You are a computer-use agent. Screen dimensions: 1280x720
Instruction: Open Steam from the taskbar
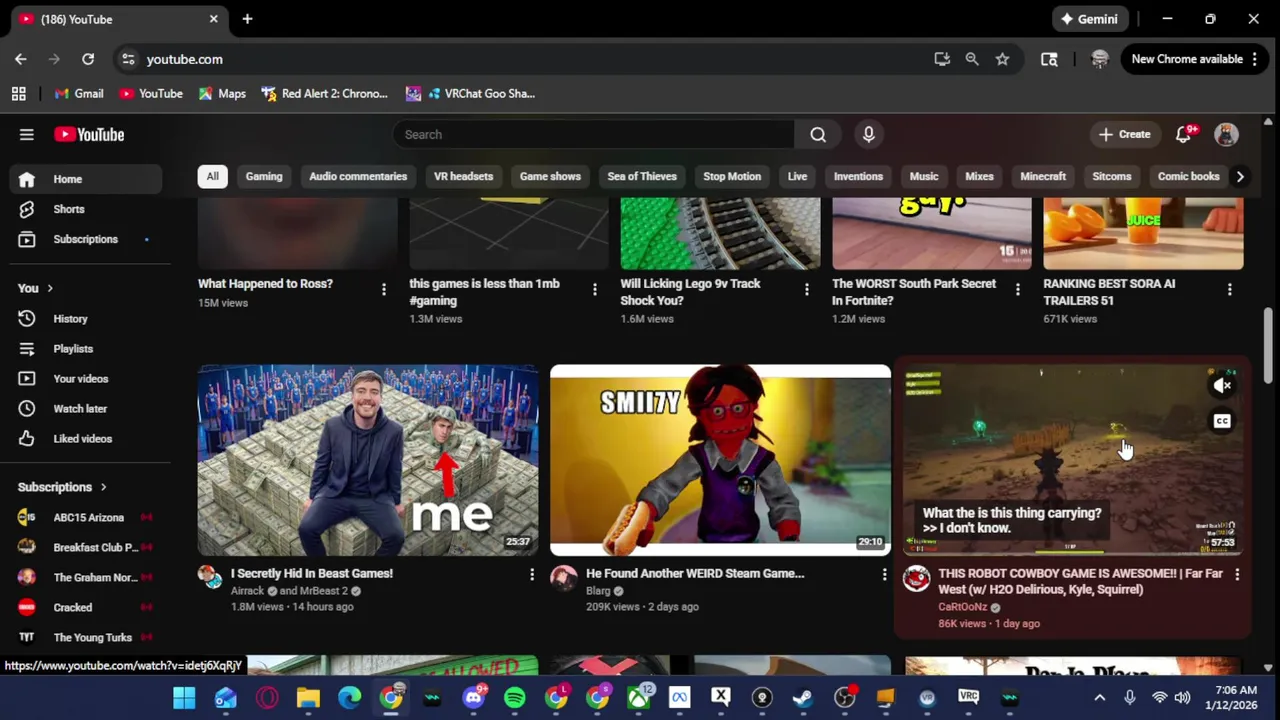tap(803, 697)
